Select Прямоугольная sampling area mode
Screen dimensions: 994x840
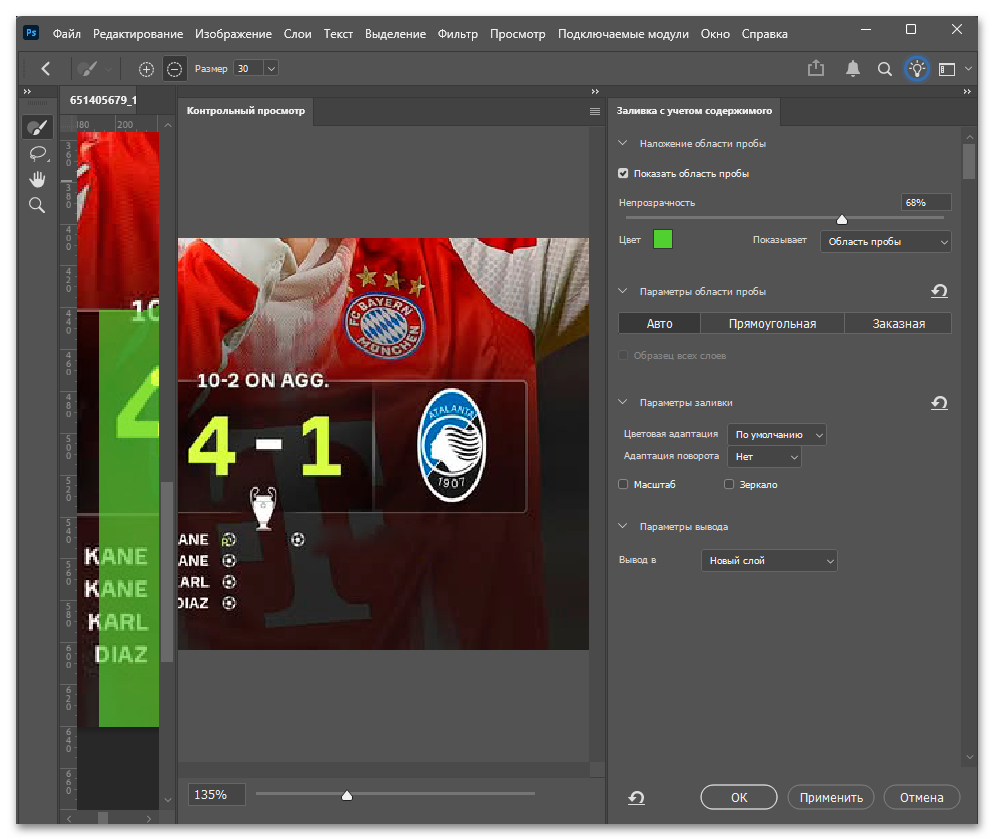pyautogui.click(x=772, y=323)
